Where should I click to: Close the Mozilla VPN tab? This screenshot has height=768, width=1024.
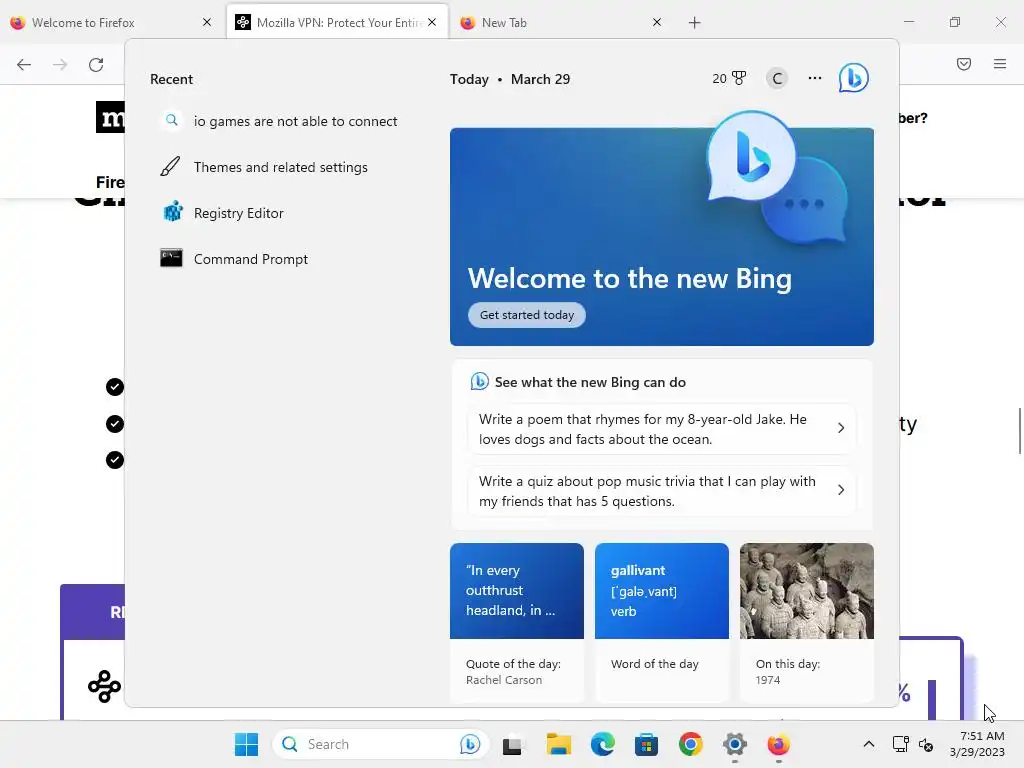click(x=432, y=22)
